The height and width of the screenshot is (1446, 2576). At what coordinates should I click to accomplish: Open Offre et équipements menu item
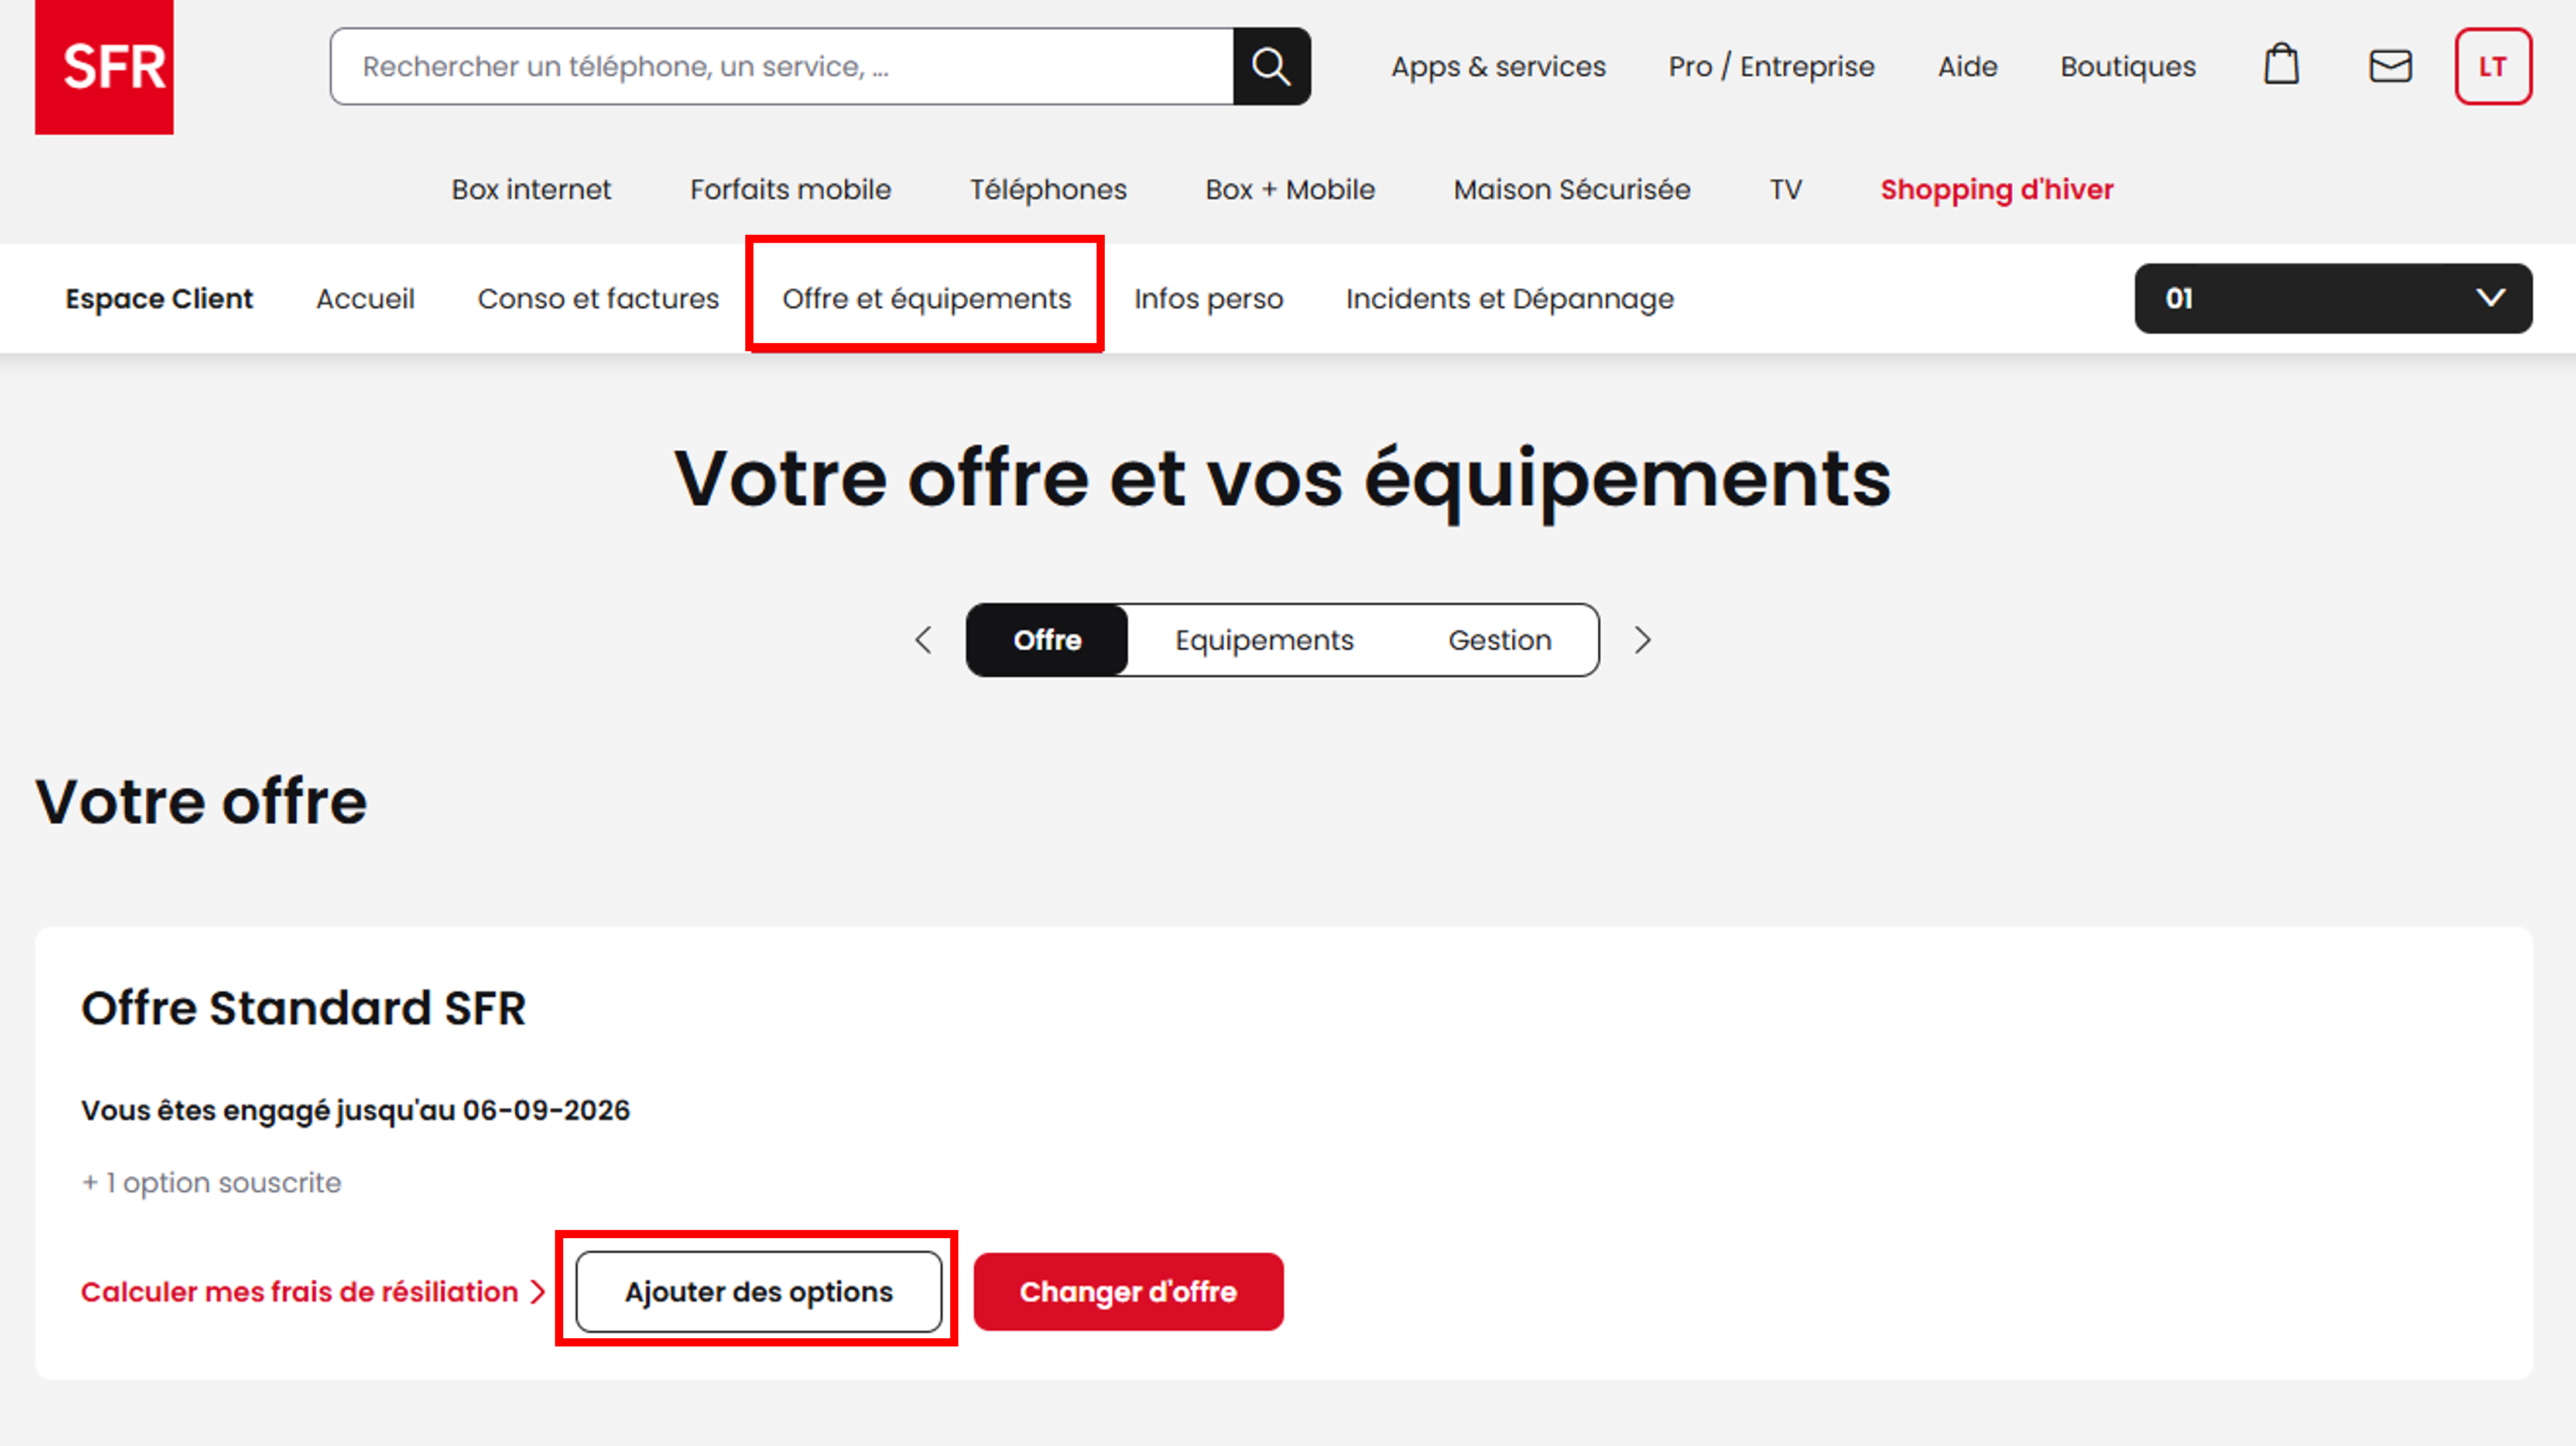tap(926, 298)
